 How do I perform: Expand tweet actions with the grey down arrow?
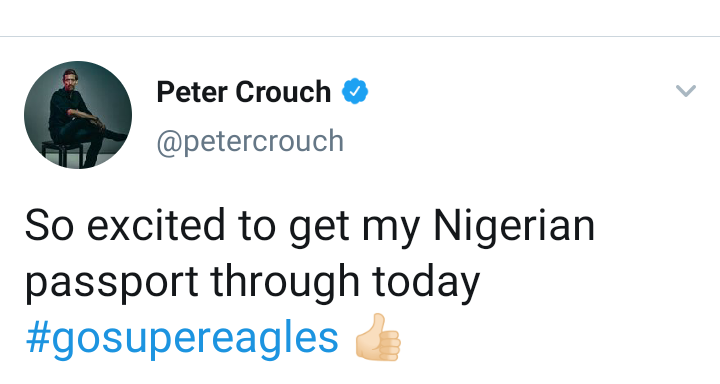(686, 90)
